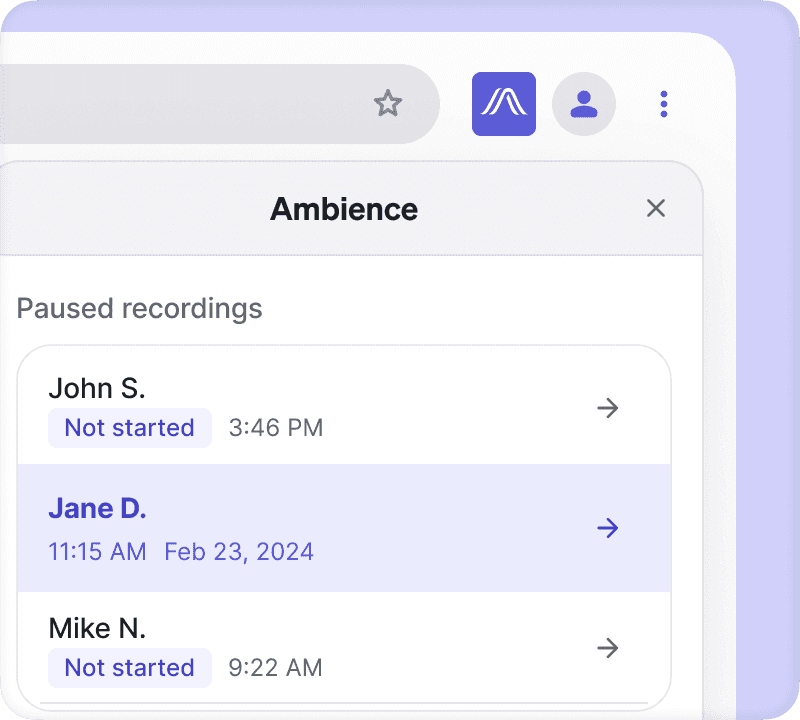This screenshot has width=800, height=720.
Task: Open John S. recording with arrow icon
Action: pos(608,408)
